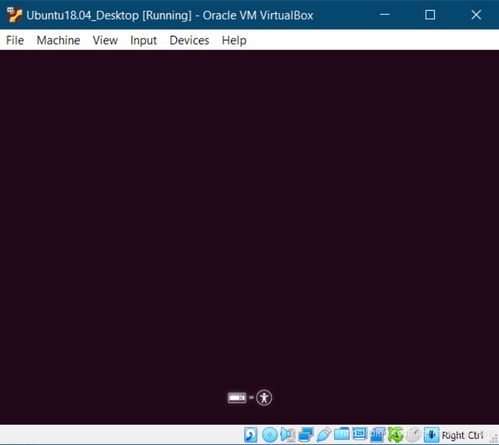Click the hard disk activity status icon
499x445 pixels.
click(250, 435)
